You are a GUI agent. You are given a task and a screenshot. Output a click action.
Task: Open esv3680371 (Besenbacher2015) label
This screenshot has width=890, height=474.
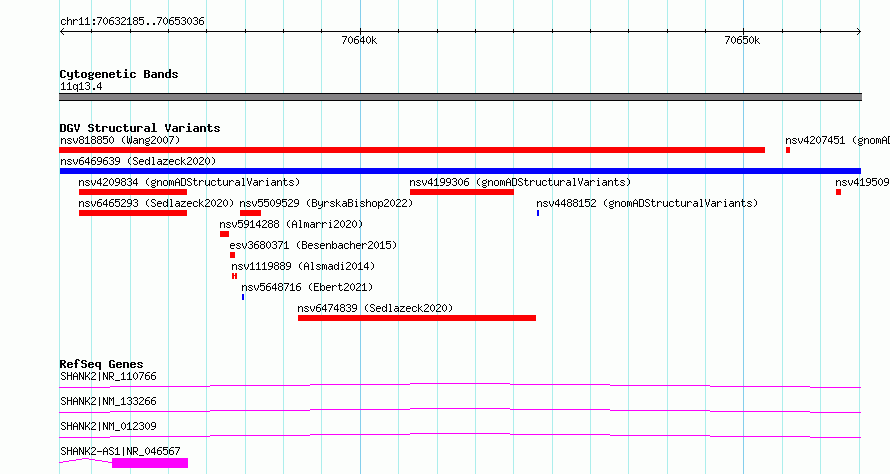(x=313, y=245)
